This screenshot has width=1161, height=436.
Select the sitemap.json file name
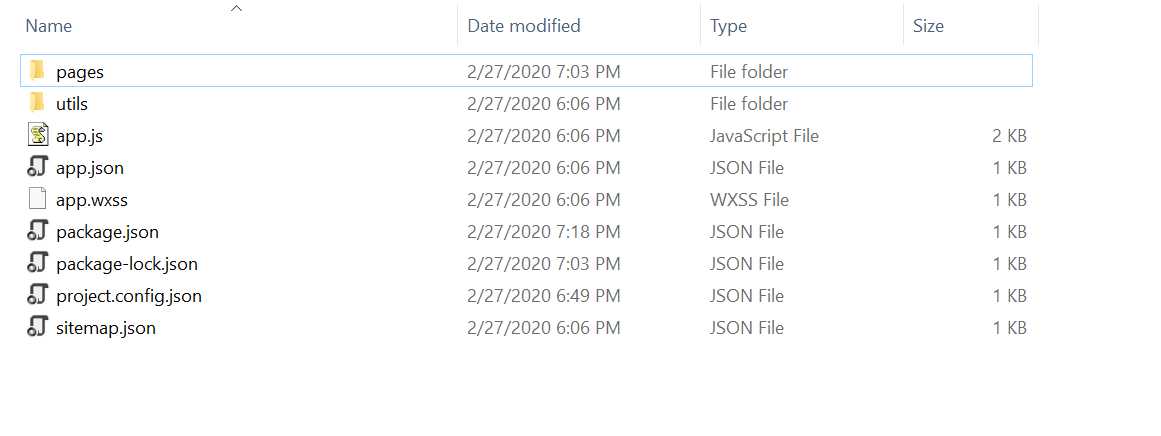[x=106, y=327]
